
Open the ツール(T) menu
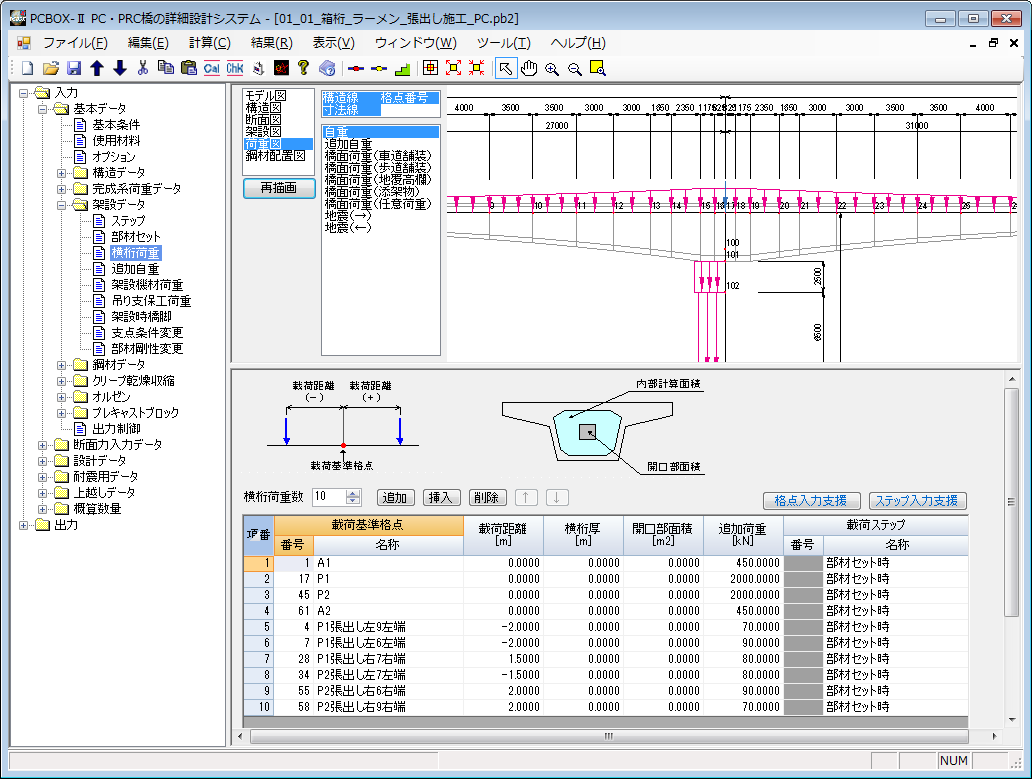click(503, 43)
